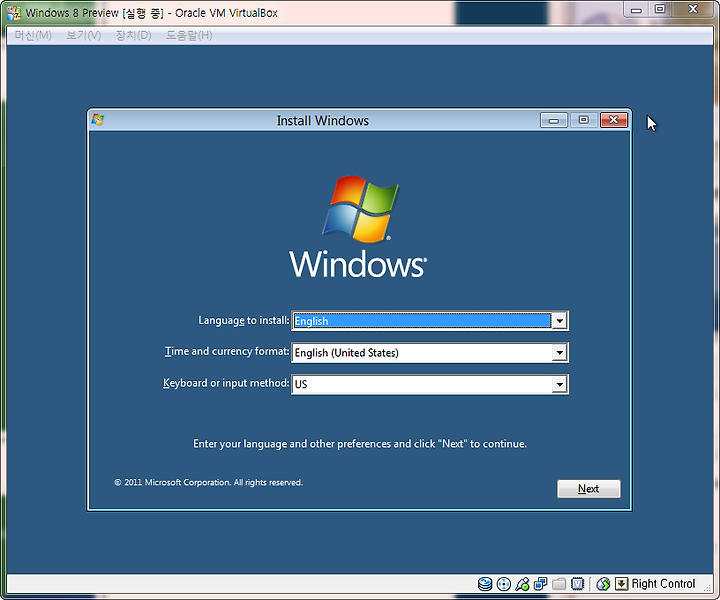Screen dimensions: 720x600
Task: Click the Install Windows title bar flag icon
Action: 97,120
